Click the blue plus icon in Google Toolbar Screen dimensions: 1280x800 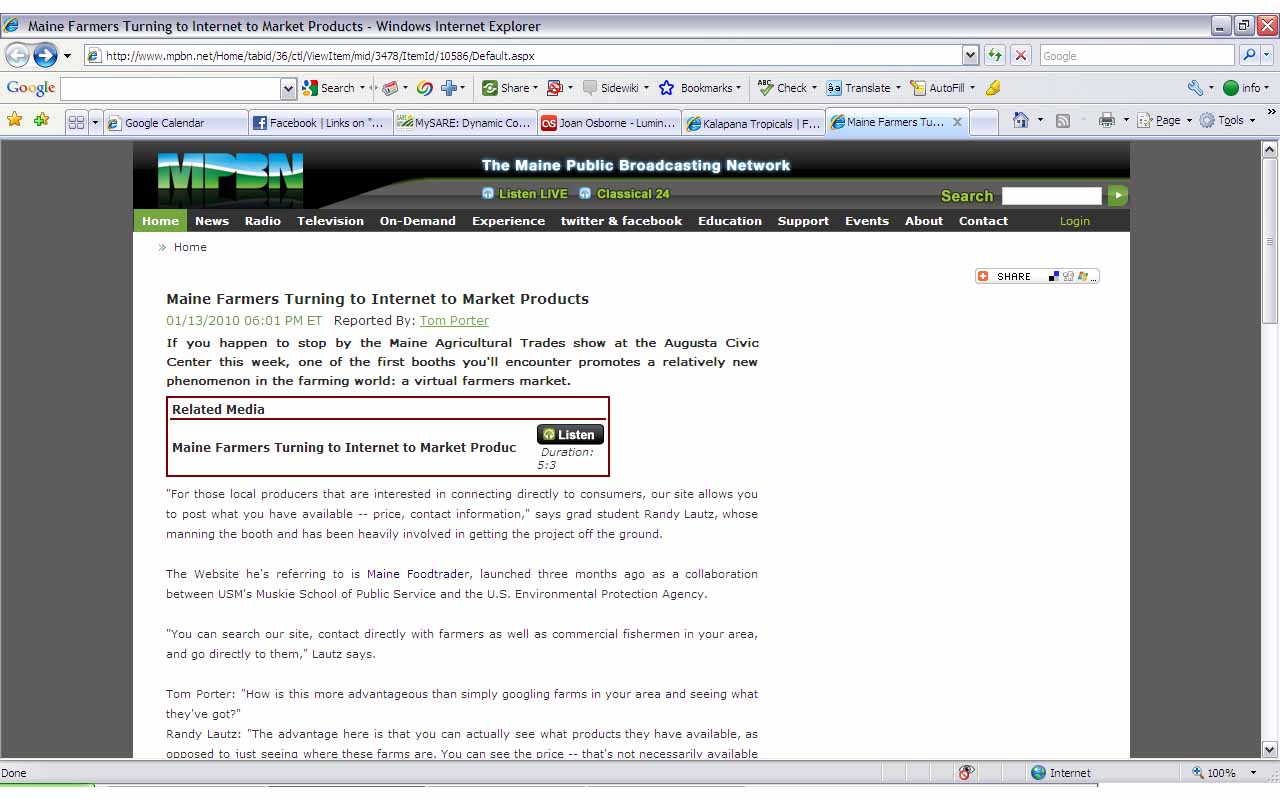pos(449,88)
